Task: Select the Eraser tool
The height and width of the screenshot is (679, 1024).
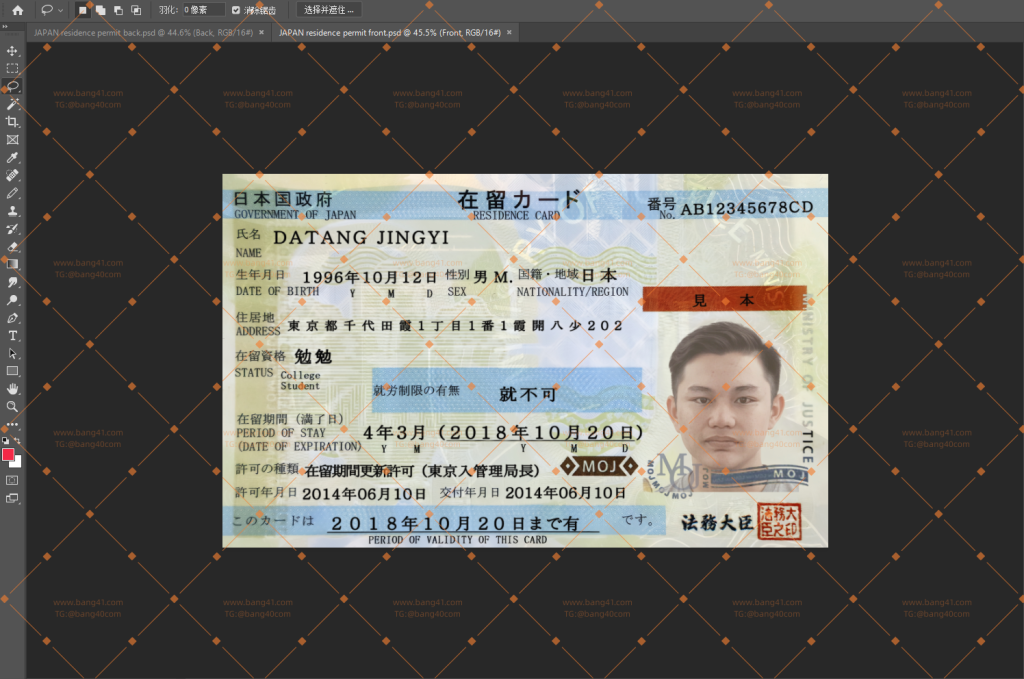Action: click(x=13, y=245)
